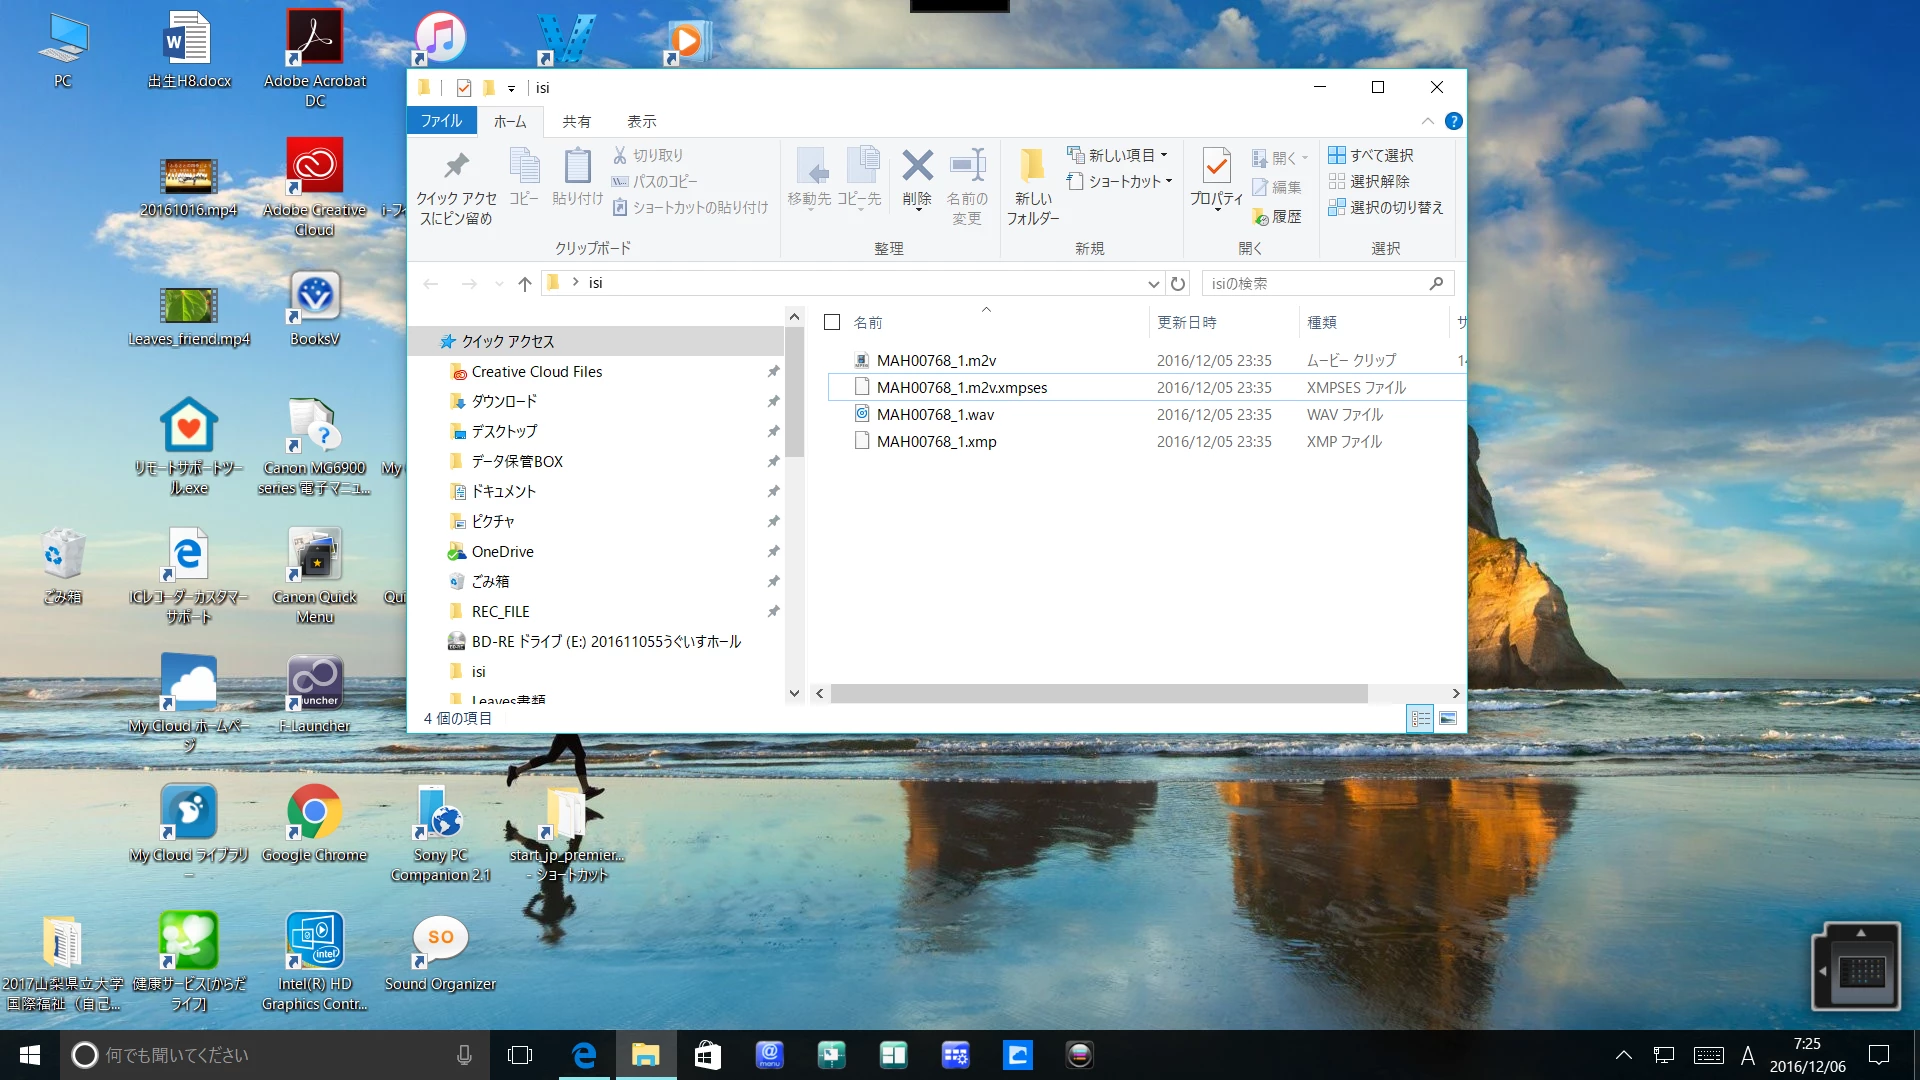Open the 表示 ribbon tab
This screenshot has width=1920, height=1080.
(641, 121)
